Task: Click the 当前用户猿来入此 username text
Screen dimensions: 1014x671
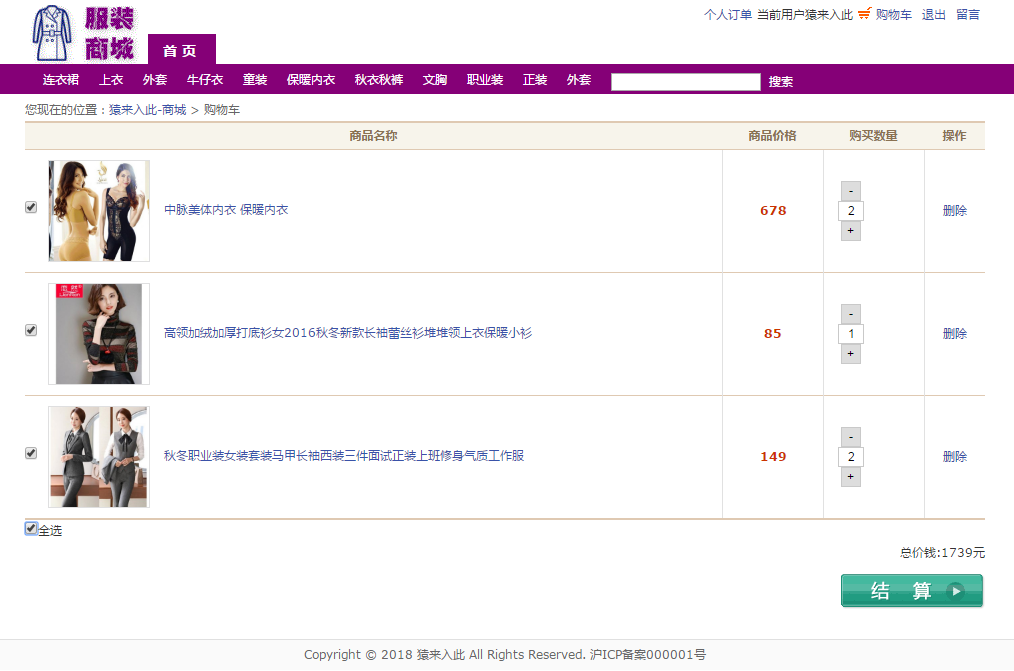Action: click(x=805, y=14)
